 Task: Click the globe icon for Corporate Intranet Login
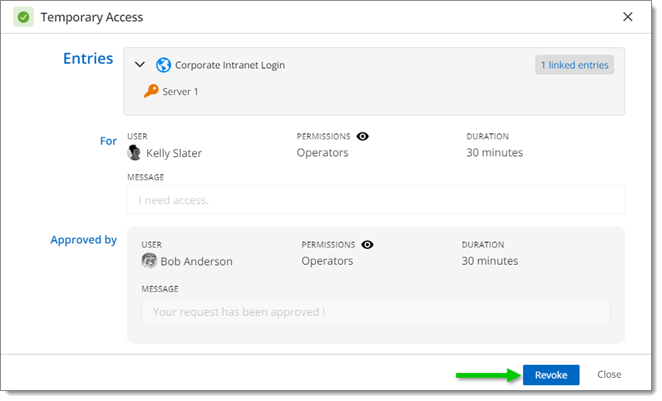pyautogui.click(x=163, y=65)
